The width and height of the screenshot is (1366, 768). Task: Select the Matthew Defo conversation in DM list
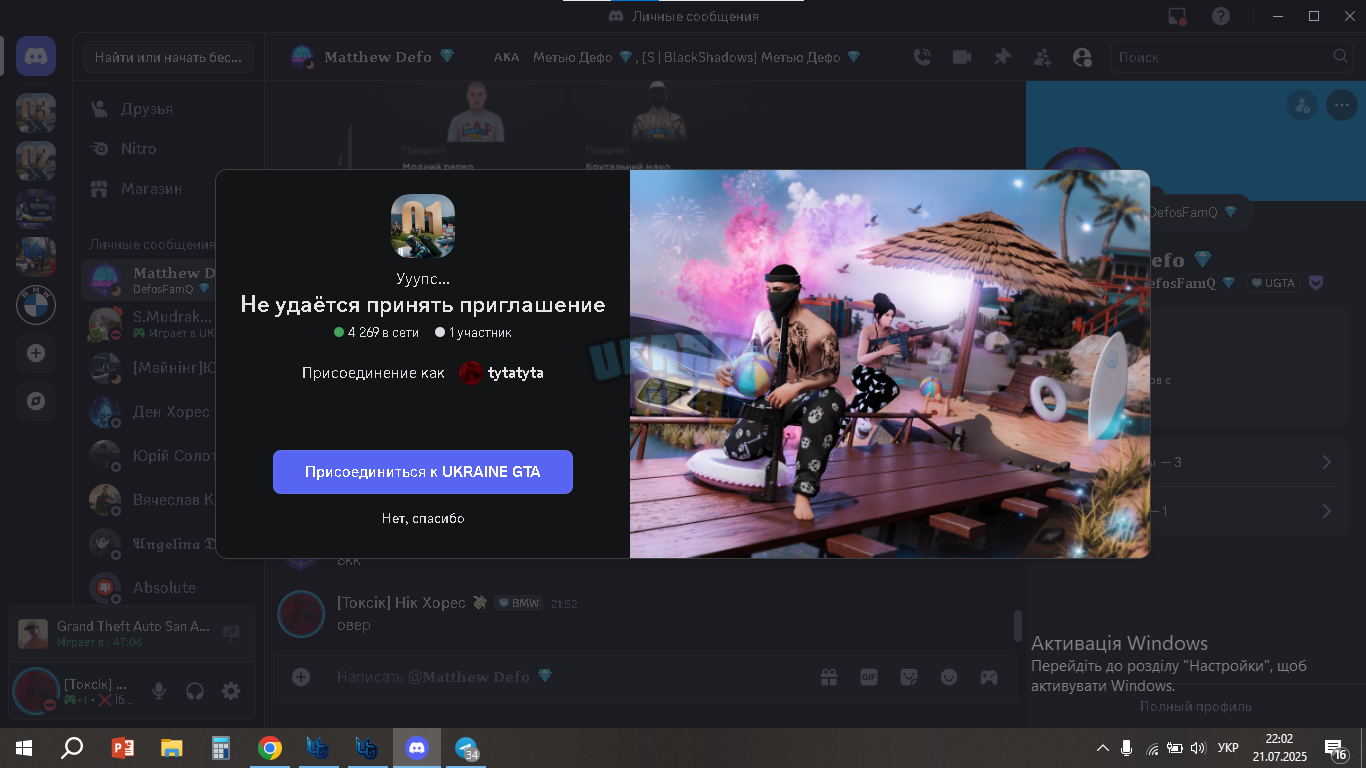[x=148, y=280]
